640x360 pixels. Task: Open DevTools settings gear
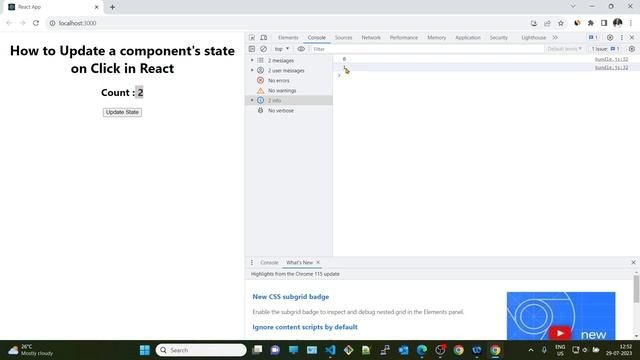click(x=610, y=38)
